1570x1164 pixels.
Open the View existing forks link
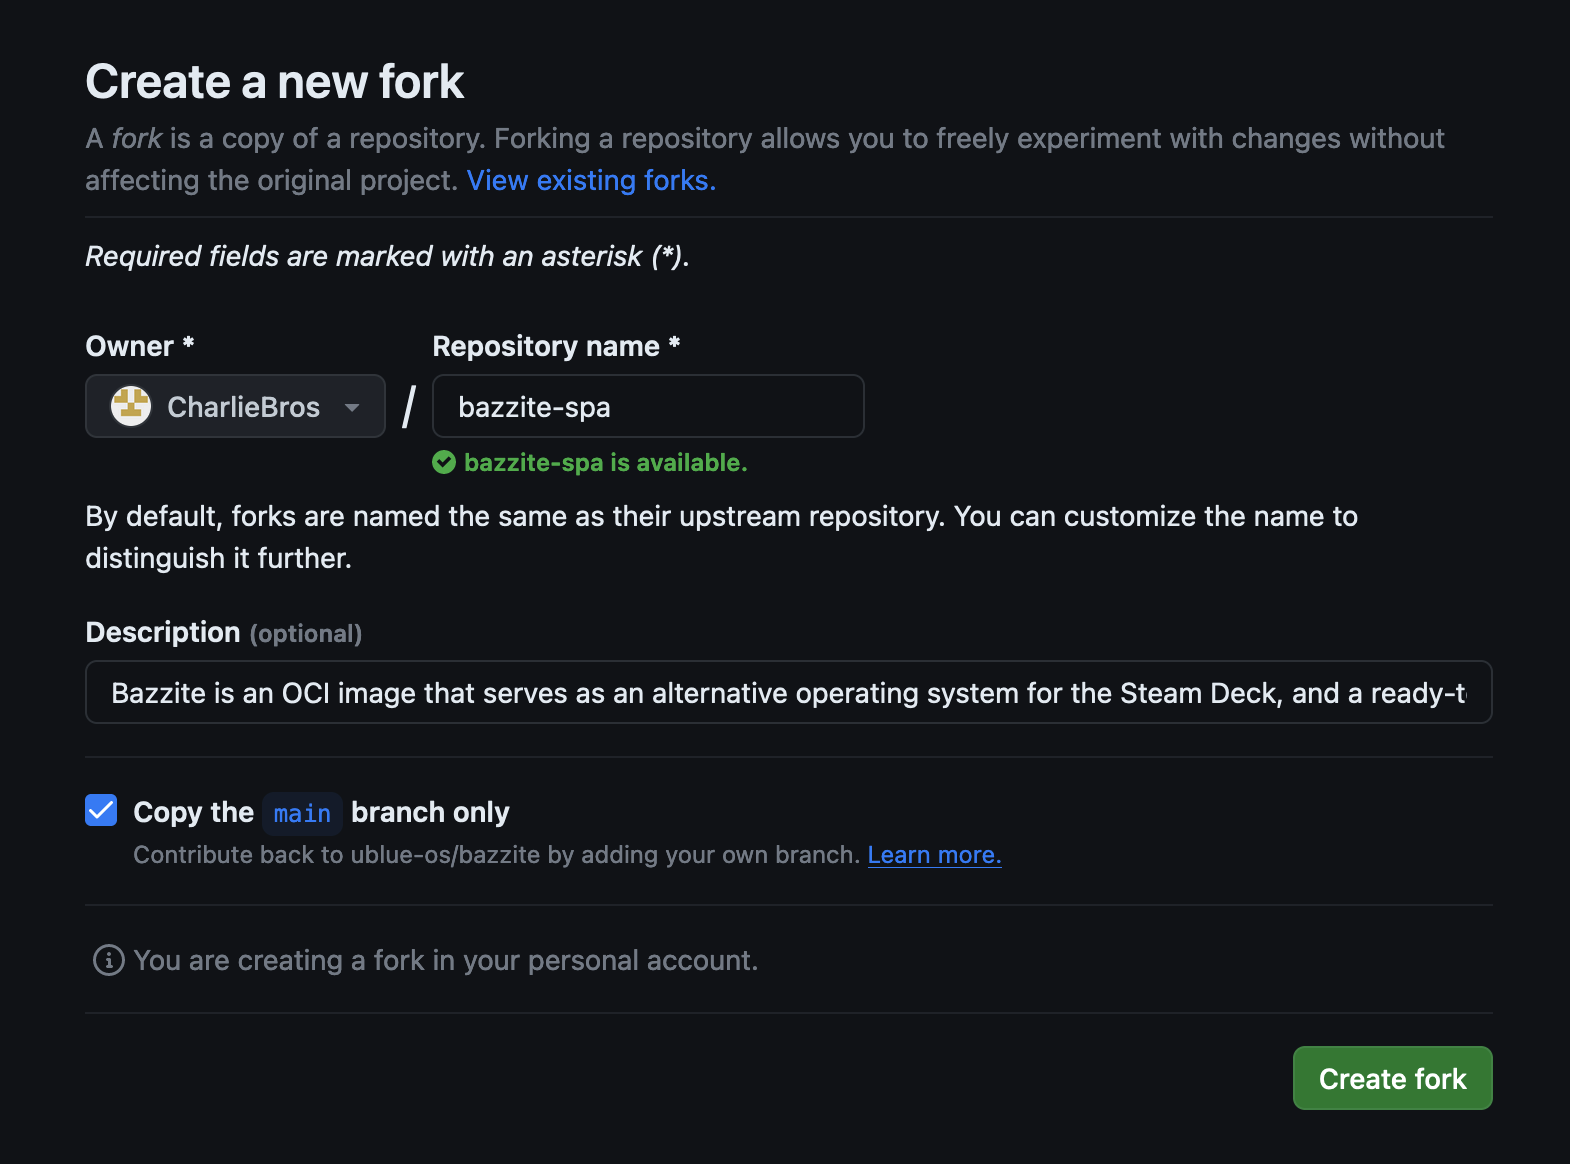click(x=591, y=180)
